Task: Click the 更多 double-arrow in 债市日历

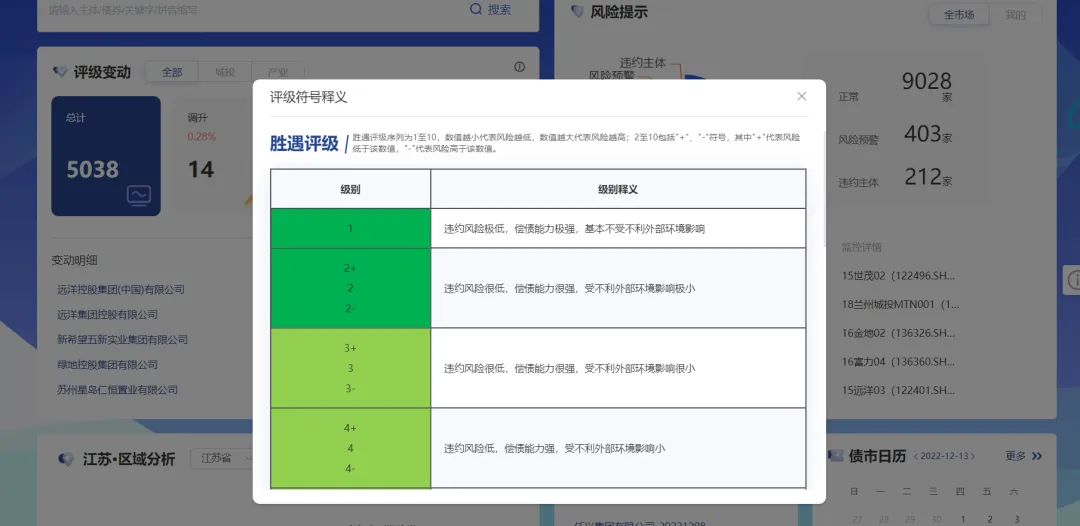Action: click(1036, 456)
